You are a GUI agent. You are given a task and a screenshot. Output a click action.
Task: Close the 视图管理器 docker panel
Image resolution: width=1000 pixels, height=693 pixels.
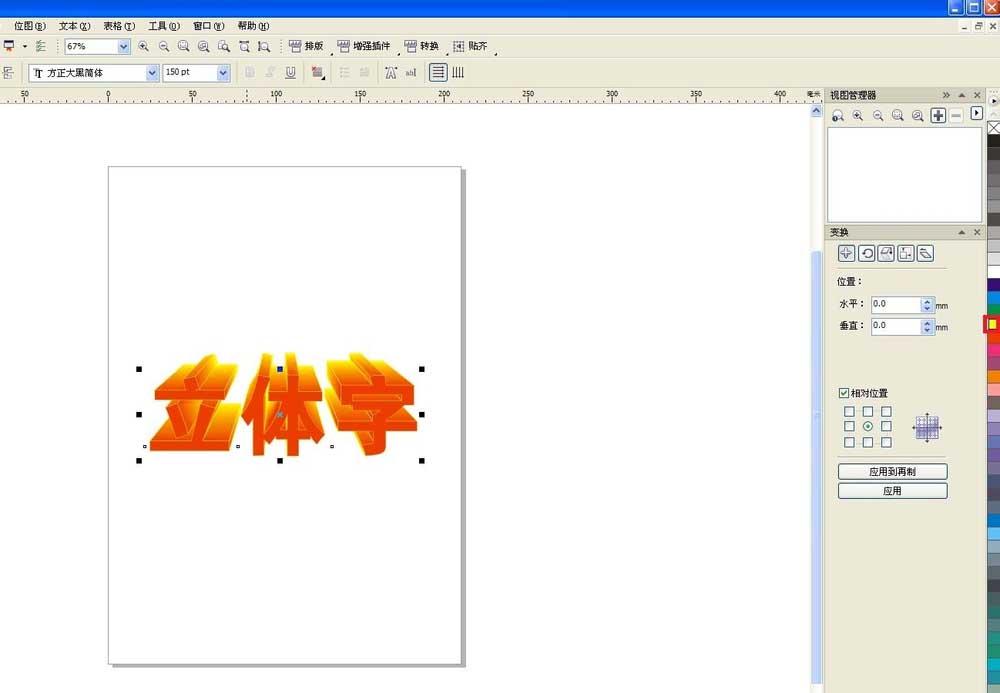(977, 95)
